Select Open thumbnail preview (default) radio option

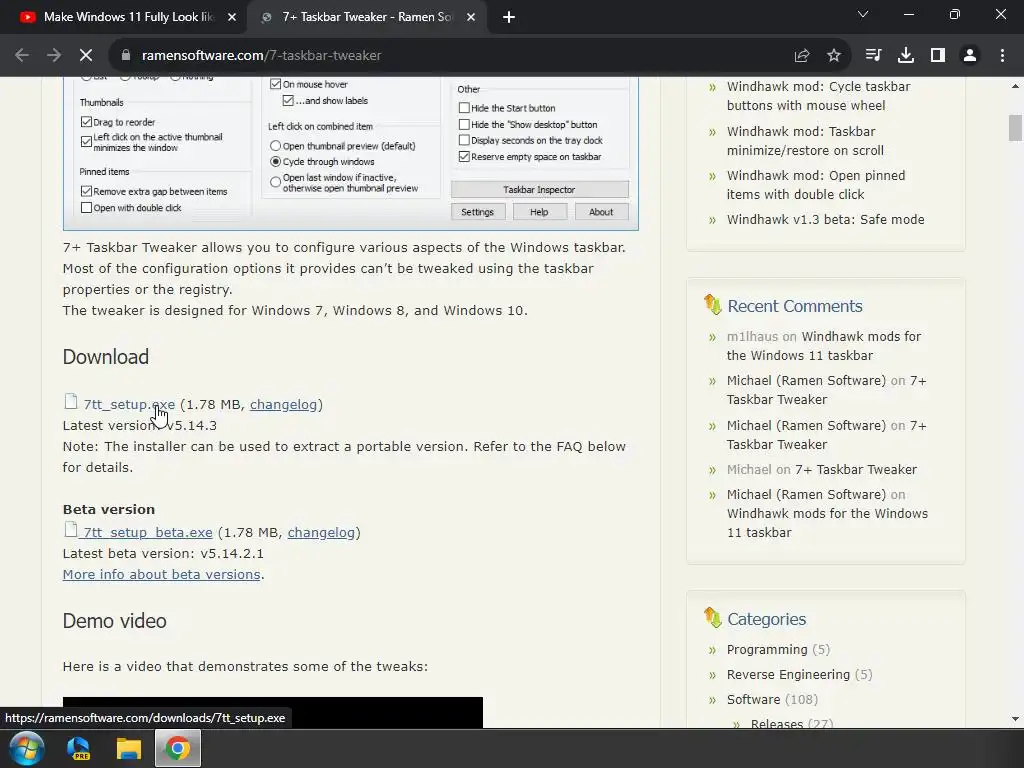coord(276,146)
